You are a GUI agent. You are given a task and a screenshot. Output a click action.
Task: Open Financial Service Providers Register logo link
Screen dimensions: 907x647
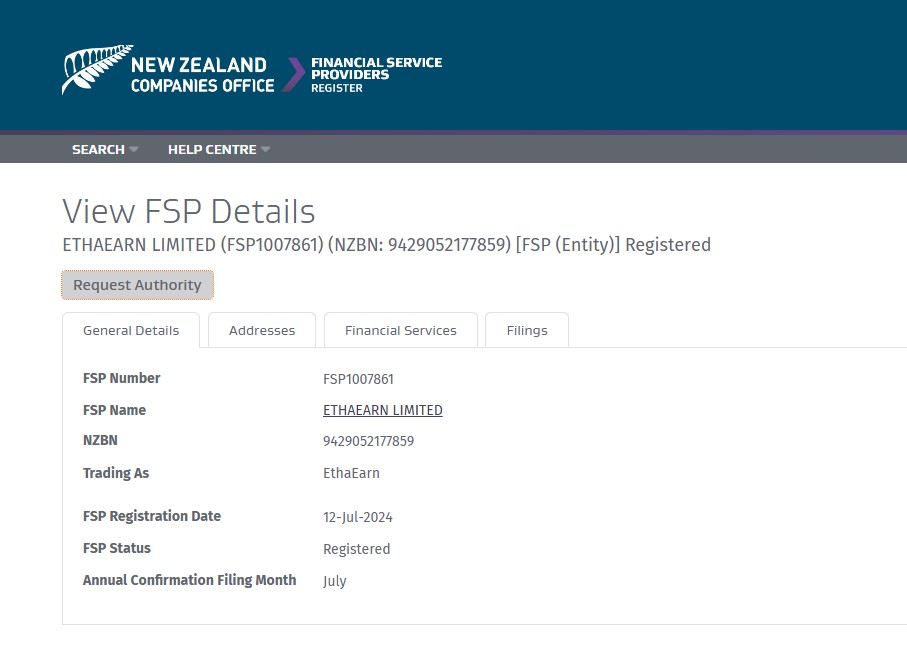pyautogui.click(x=376, y=75)
